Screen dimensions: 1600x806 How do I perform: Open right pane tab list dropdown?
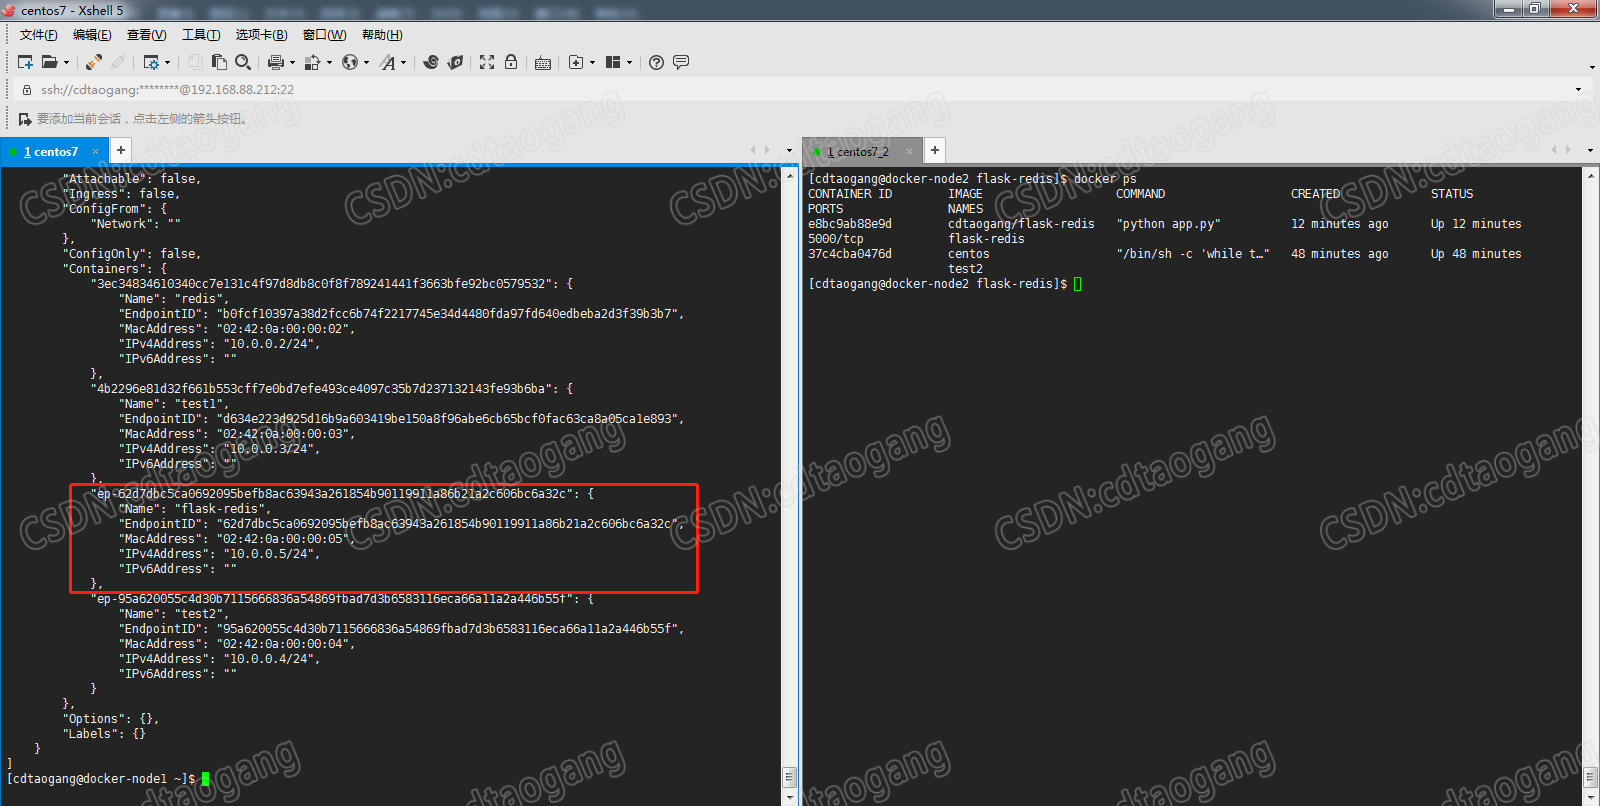(1590, 151)
